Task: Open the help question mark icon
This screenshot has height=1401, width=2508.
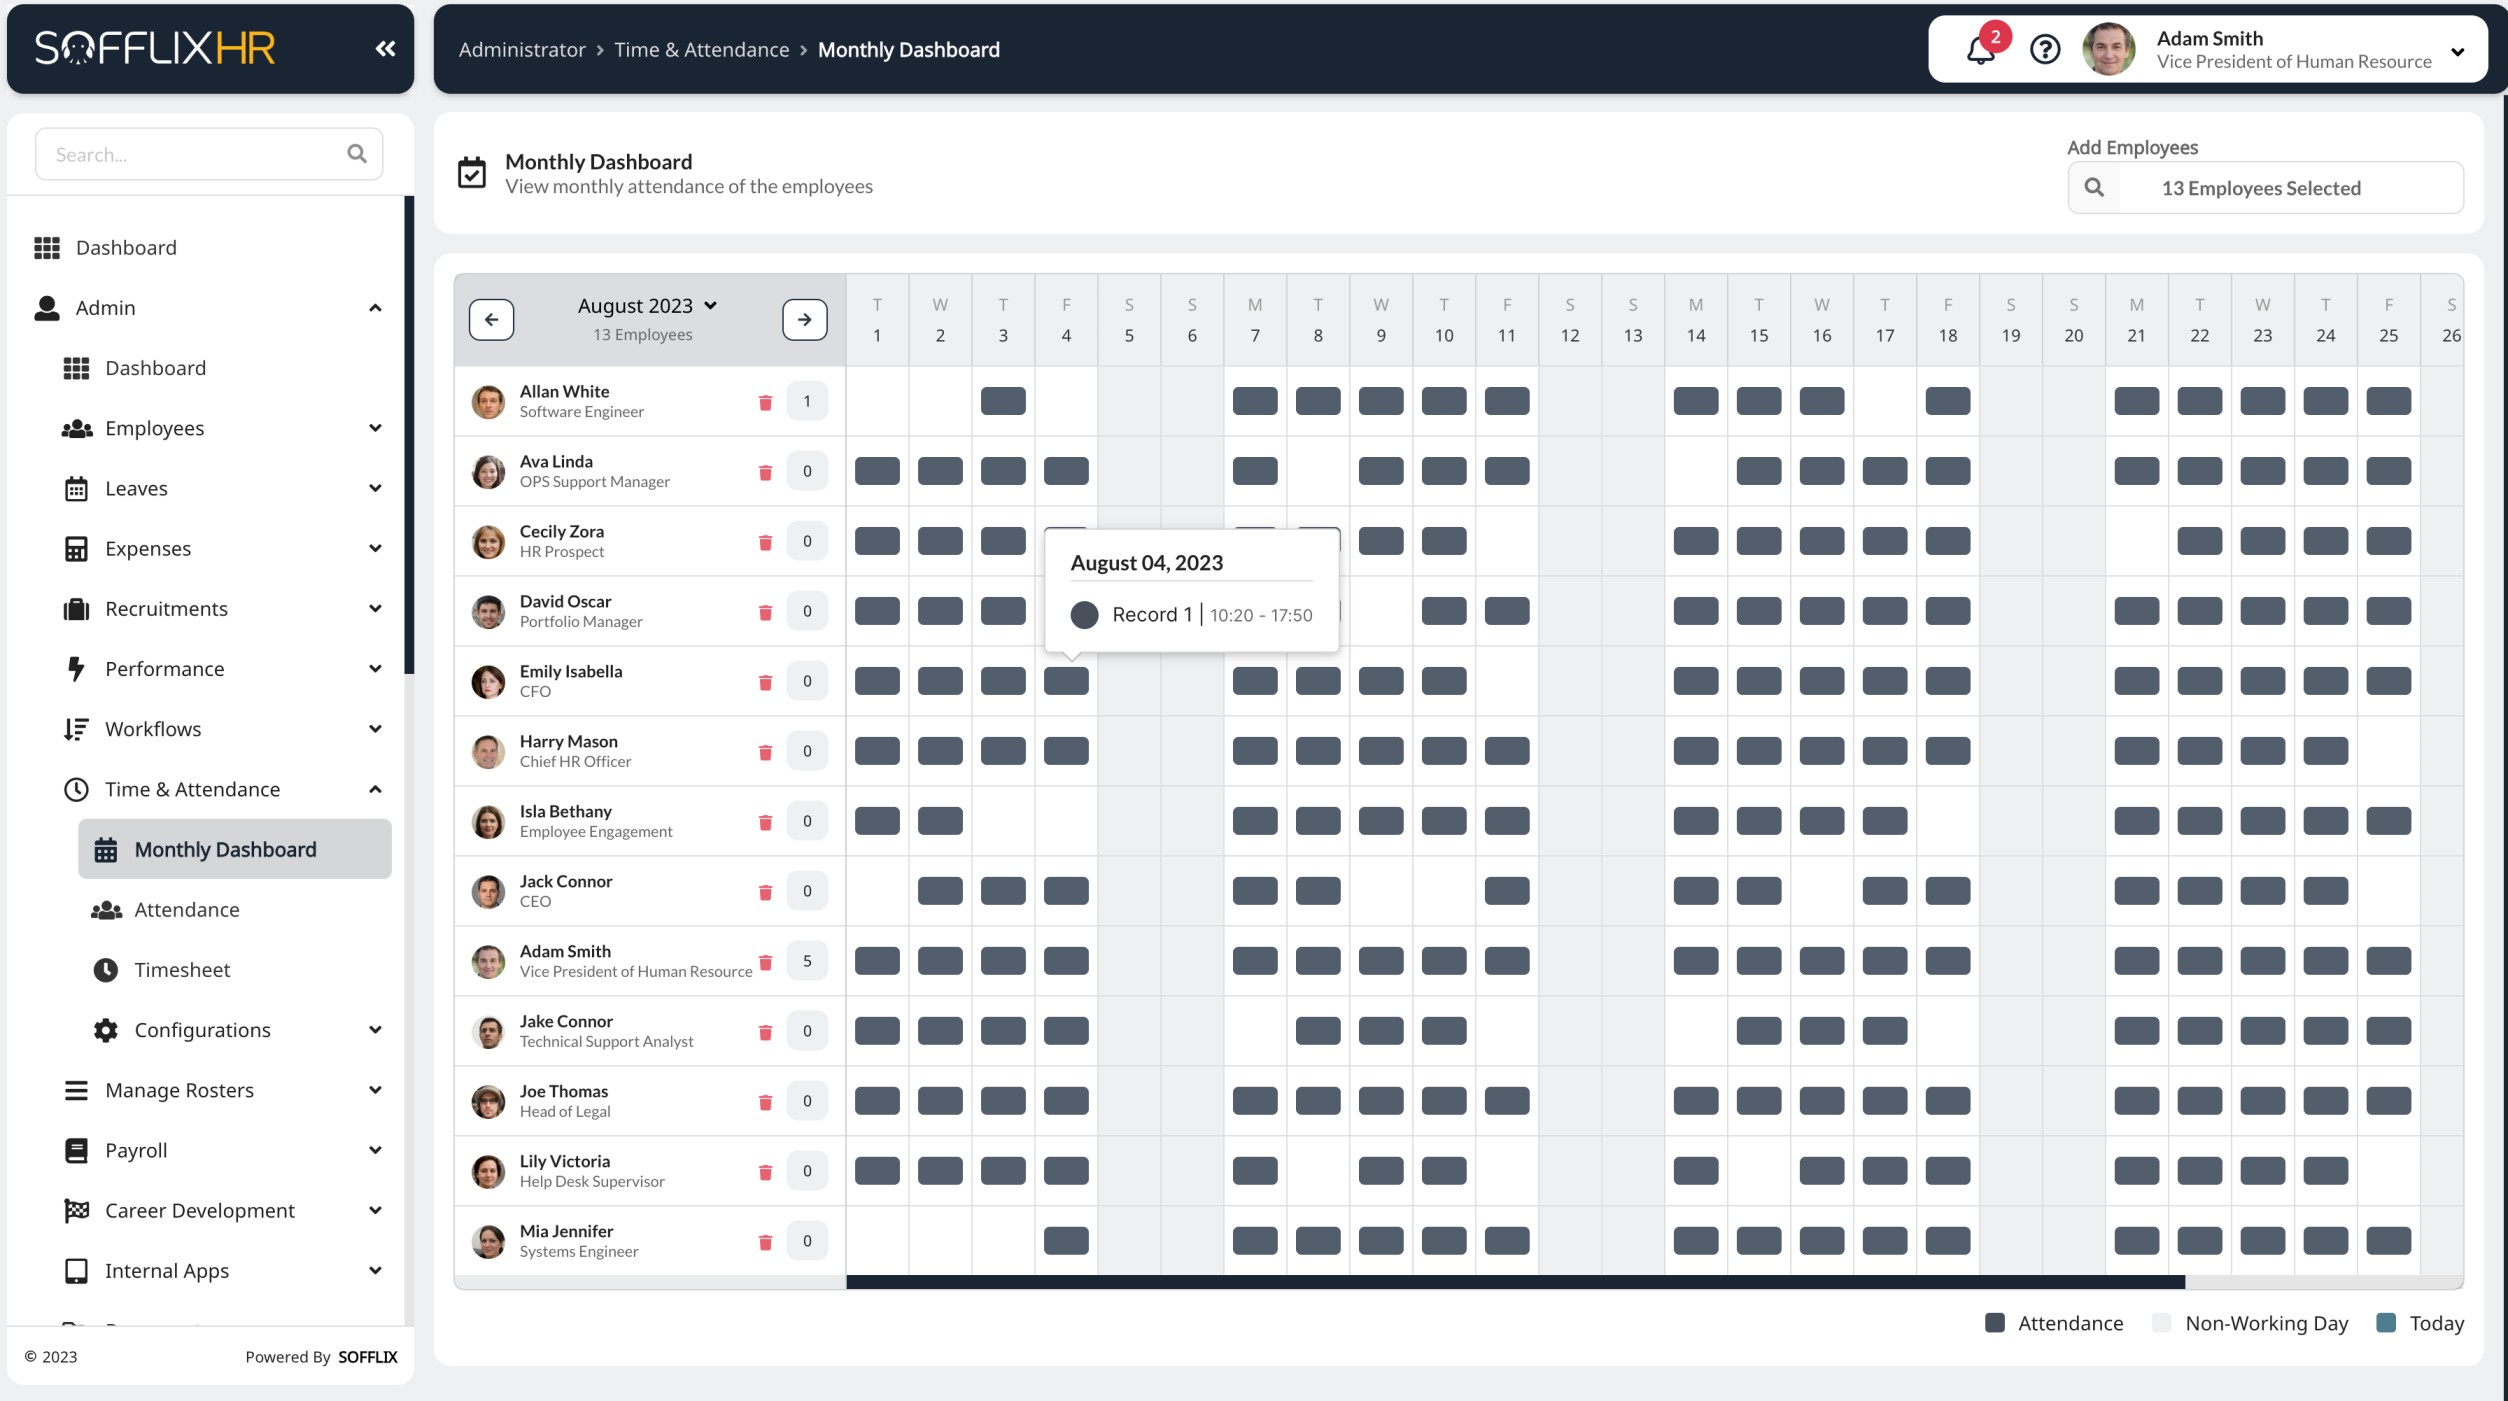Action: [2045, 49]
